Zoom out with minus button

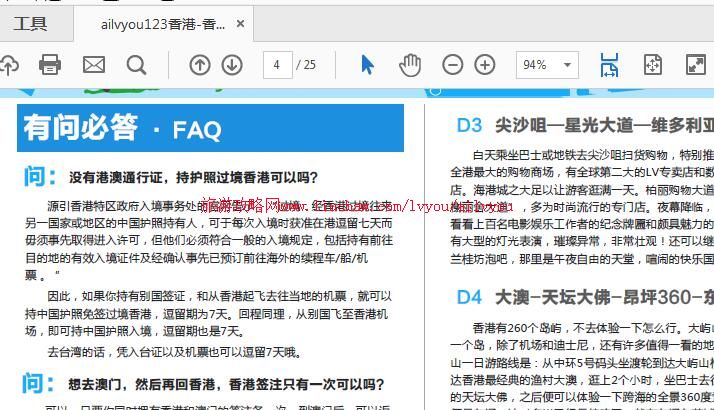(453, 65)
